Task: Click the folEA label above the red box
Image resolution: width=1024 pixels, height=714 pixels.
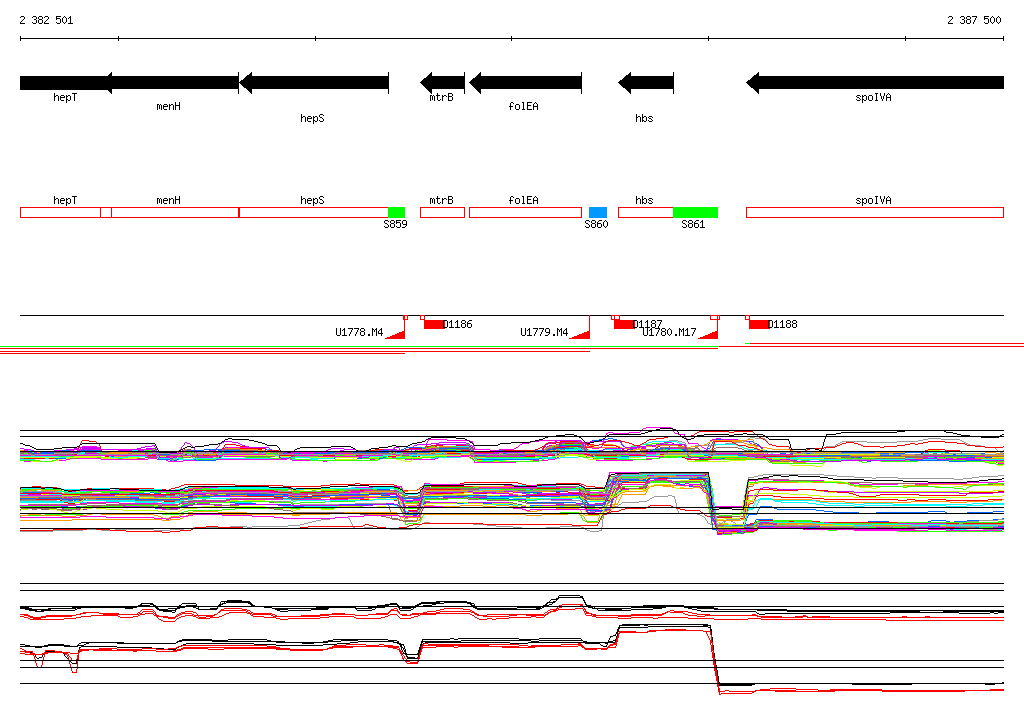Action: (x=524, y=200)
